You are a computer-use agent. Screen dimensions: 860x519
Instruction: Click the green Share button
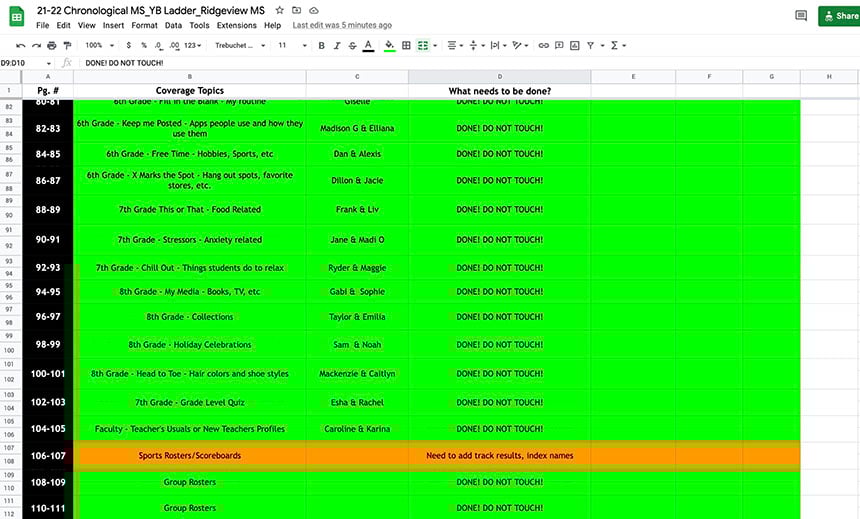click(x=838, y=16)
